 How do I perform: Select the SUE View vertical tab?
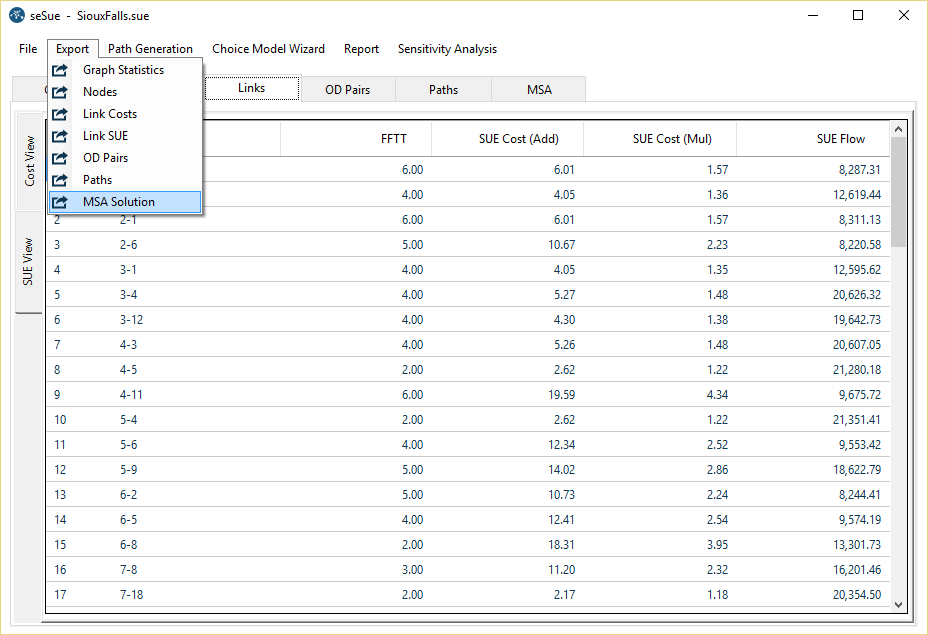pos(29,261)
